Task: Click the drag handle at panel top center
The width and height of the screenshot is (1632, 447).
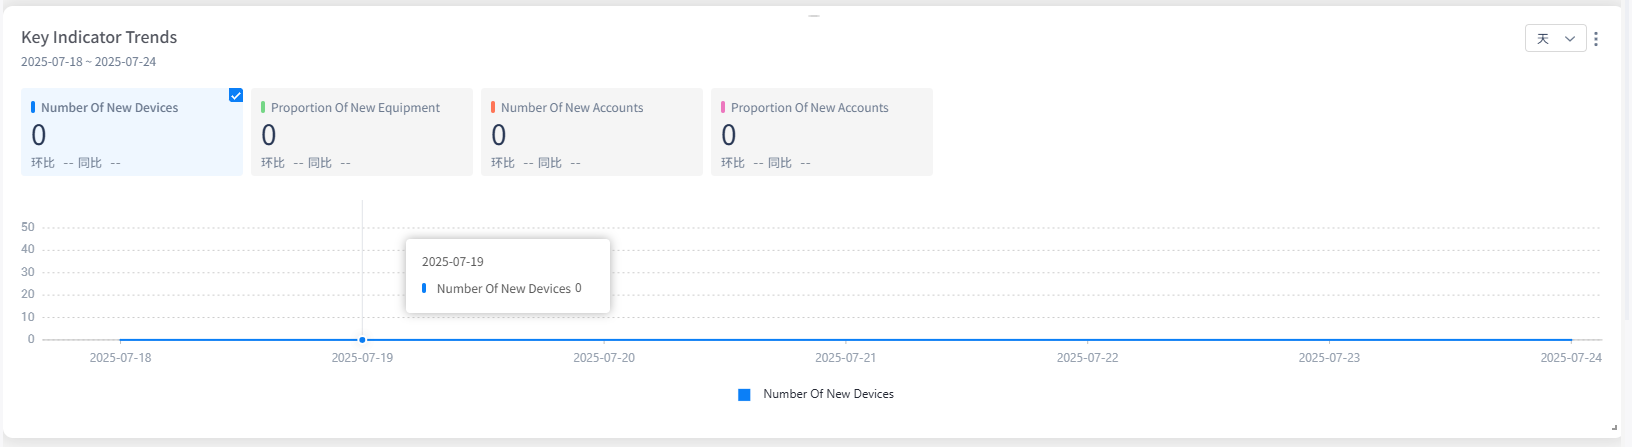Action: 814,16
